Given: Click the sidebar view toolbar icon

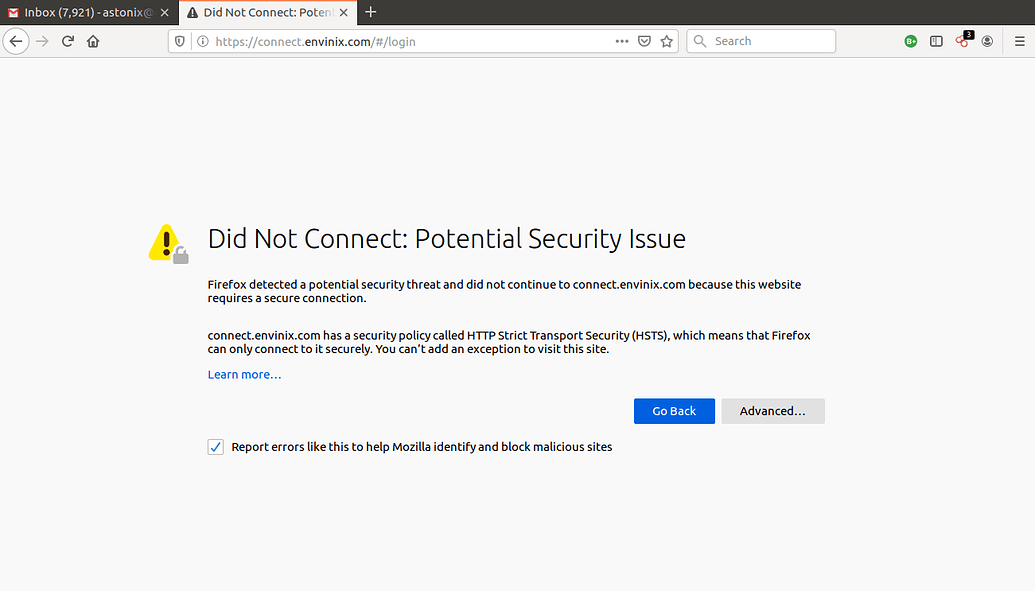Looking at the screenshot, I should click(936, 41).
